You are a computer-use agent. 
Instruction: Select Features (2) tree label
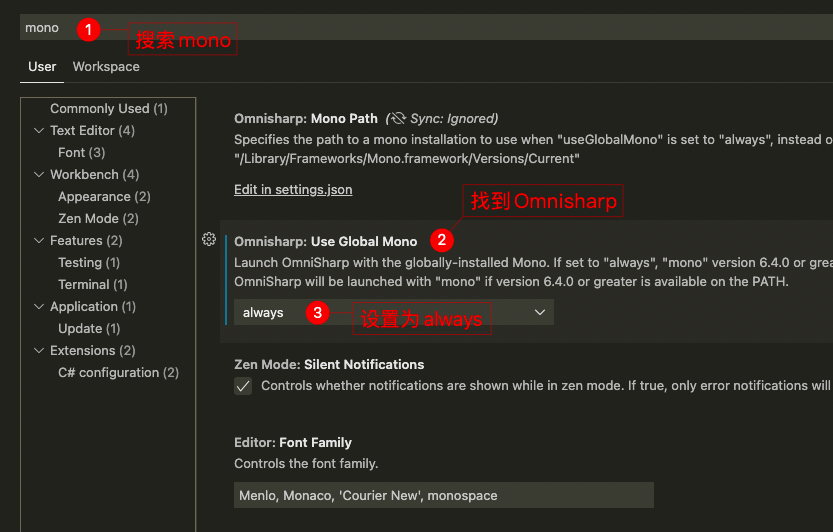(x=86, y=240)
